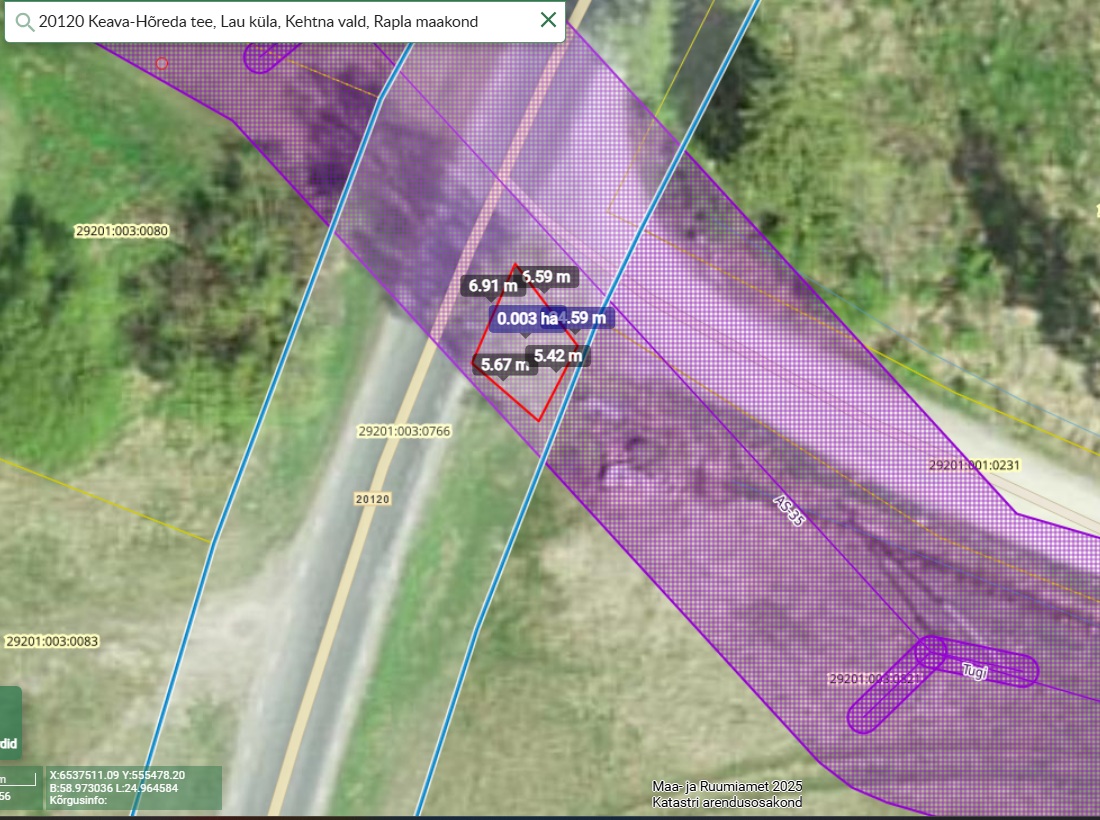The height and width of the screenshot is (820, 1100).
Task: Click the 5.67 m measurement label
Action: pyautogui.click(x=504, y=364)
